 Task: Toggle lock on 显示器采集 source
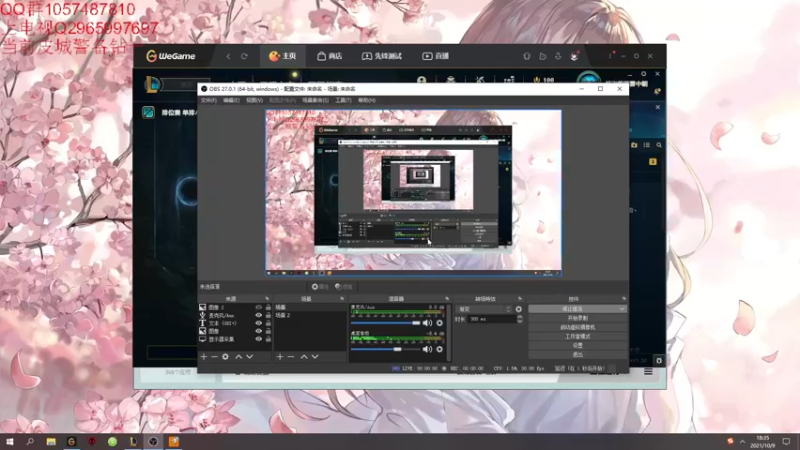pyautogui.click(x=268, y=339)
